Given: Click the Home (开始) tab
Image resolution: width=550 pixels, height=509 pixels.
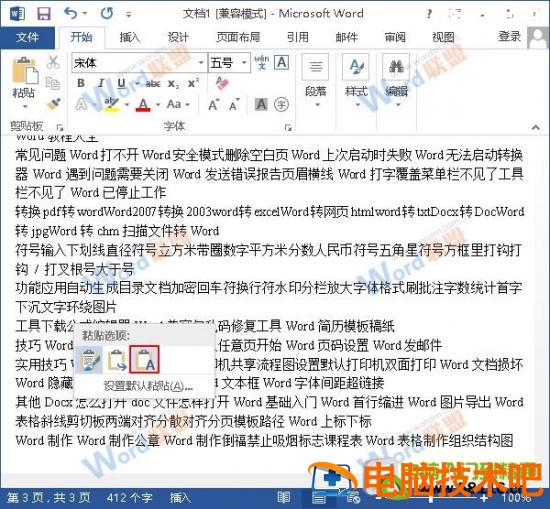Looking at the screenshot, I should tap(81, 37).
